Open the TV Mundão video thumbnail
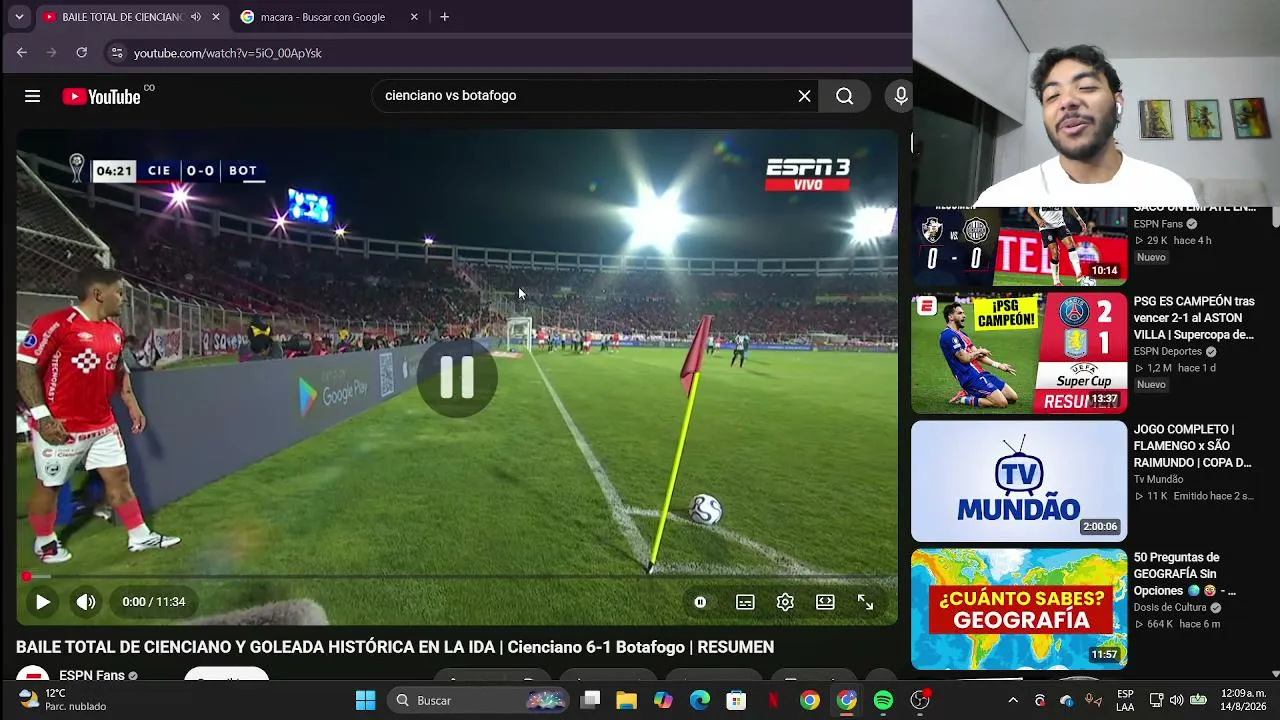1280x720 pixels. click(1019, 481)
